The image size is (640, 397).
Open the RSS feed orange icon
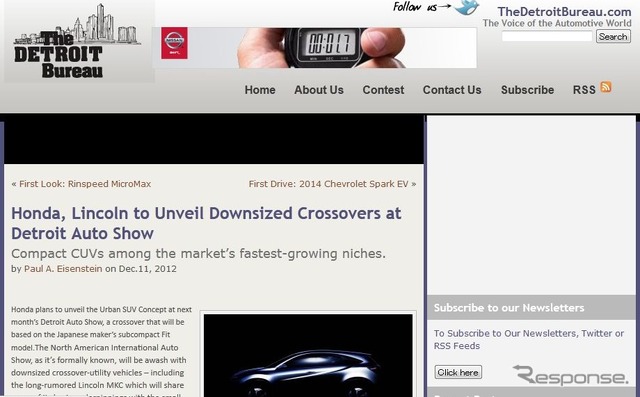tap(606, 87)
